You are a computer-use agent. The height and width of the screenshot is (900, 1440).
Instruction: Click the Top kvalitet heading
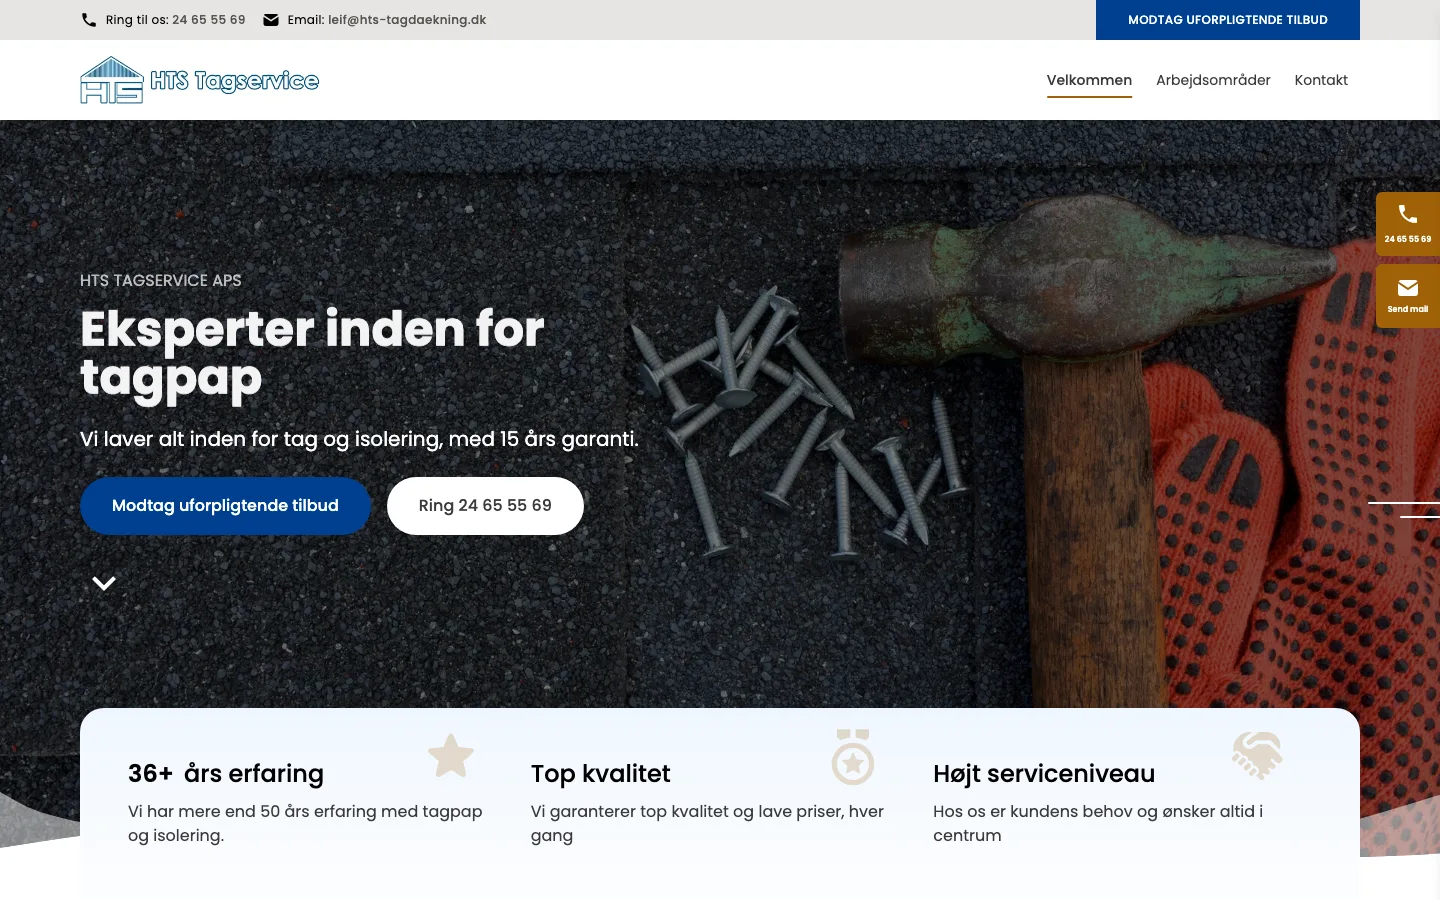pyautogui.click(x=600, y=773)
